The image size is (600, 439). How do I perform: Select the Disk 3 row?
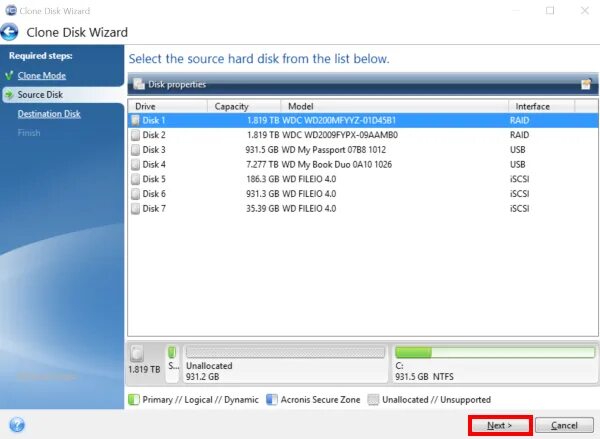[363, 150]
